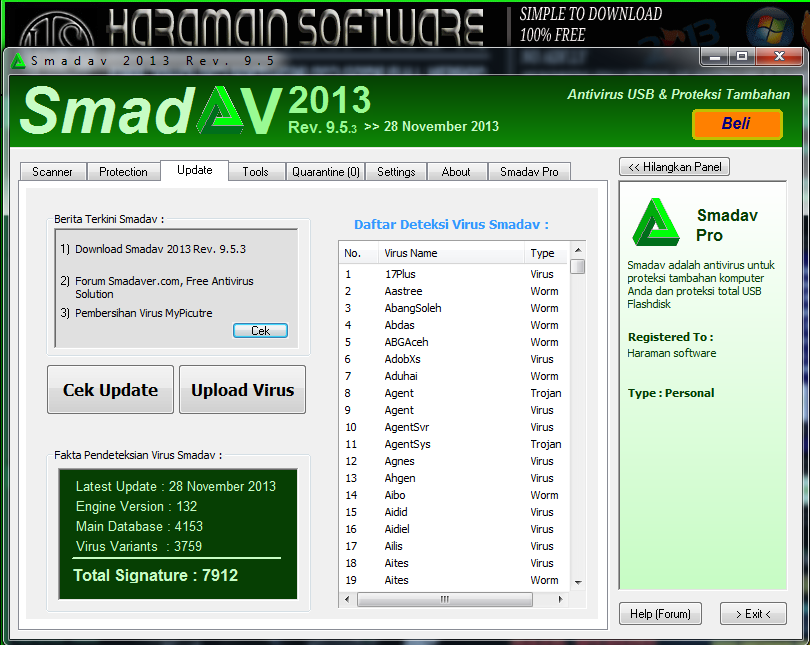This screenshot has height=645, width=810.
Task: Switch to the Protection tab
Action: [x=123, y=172]
